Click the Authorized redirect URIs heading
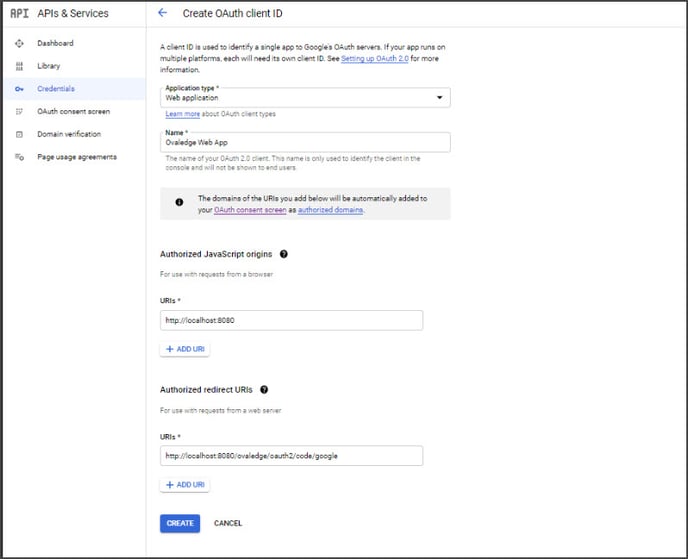Image resolution: width=688 pixels, height=559 pixels. point(206,390)
